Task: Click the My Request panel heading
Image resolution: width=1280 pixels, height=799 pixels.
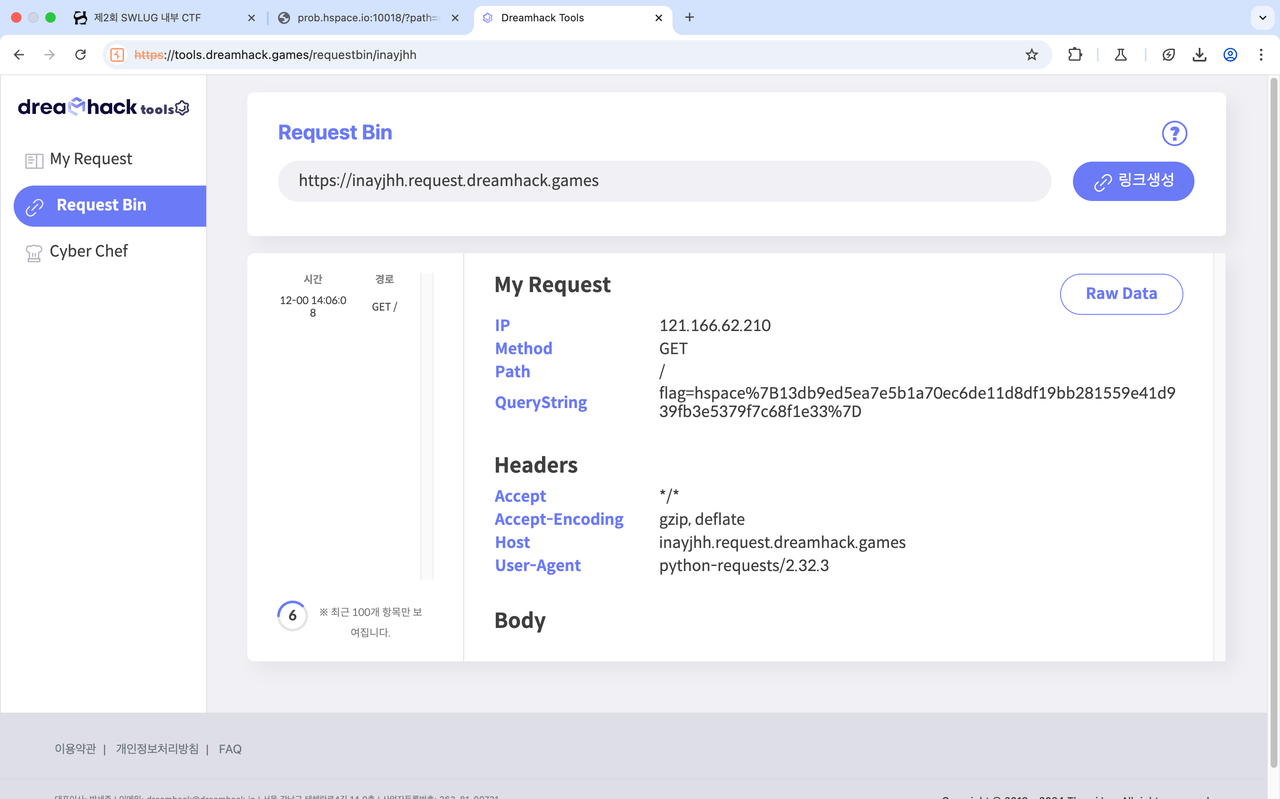Action: click(552, 285)
